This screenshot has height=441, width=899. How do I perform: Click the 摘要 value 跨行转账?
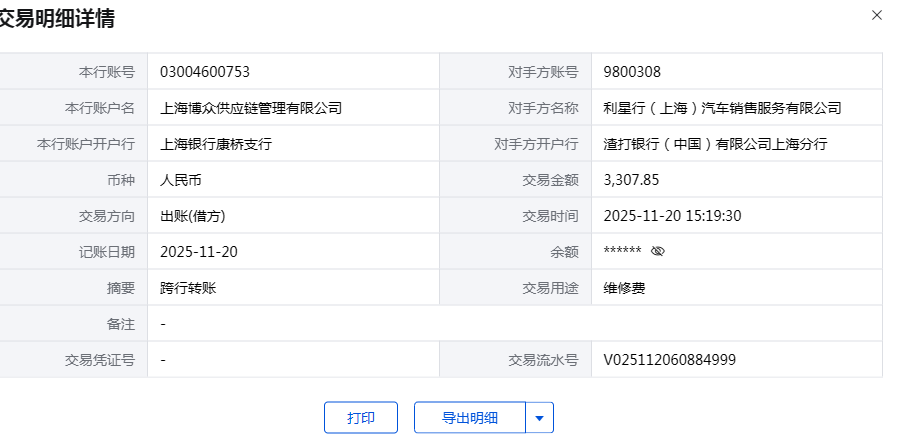(x=188, y=287)
